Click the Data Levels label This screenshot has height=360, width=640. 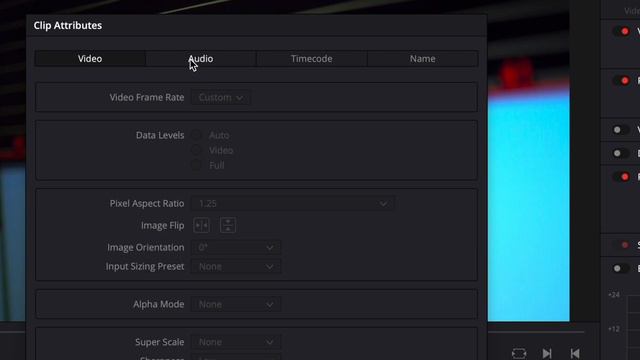click(160, 135)
